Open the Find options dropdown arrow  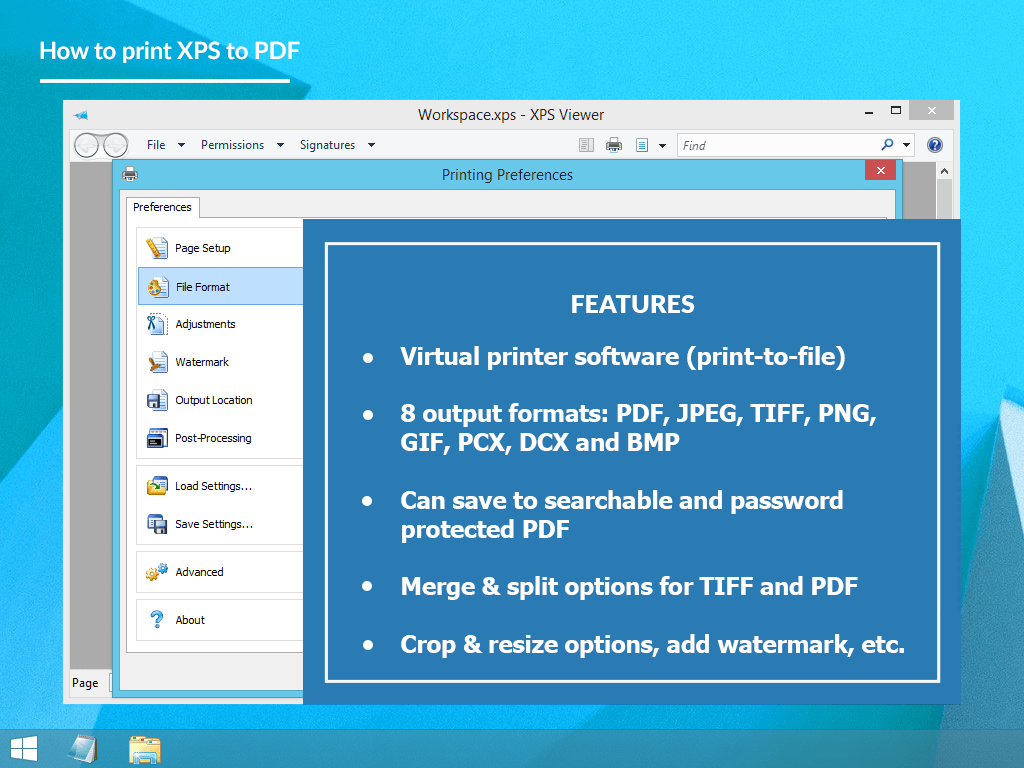(906, 145)
